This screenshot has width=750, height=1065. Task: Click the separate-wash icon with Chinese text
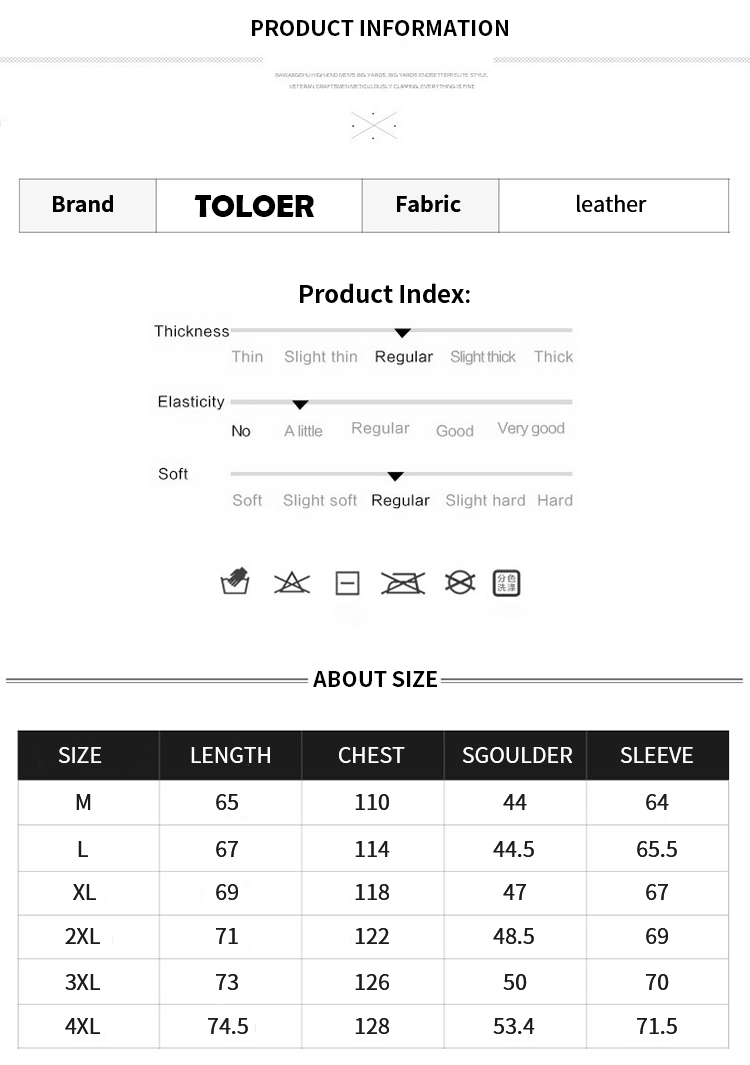pyautogui.click(x=507, y=582)
